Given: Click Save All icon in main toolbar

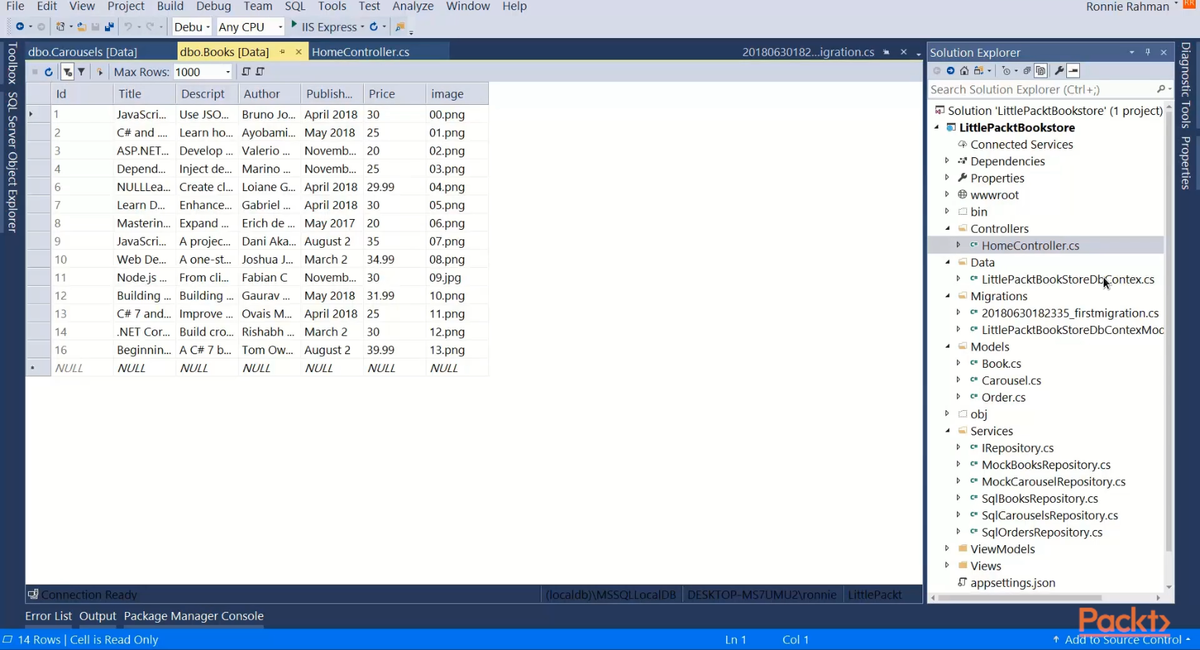Looking at the screenshot, I should [110, 27].
